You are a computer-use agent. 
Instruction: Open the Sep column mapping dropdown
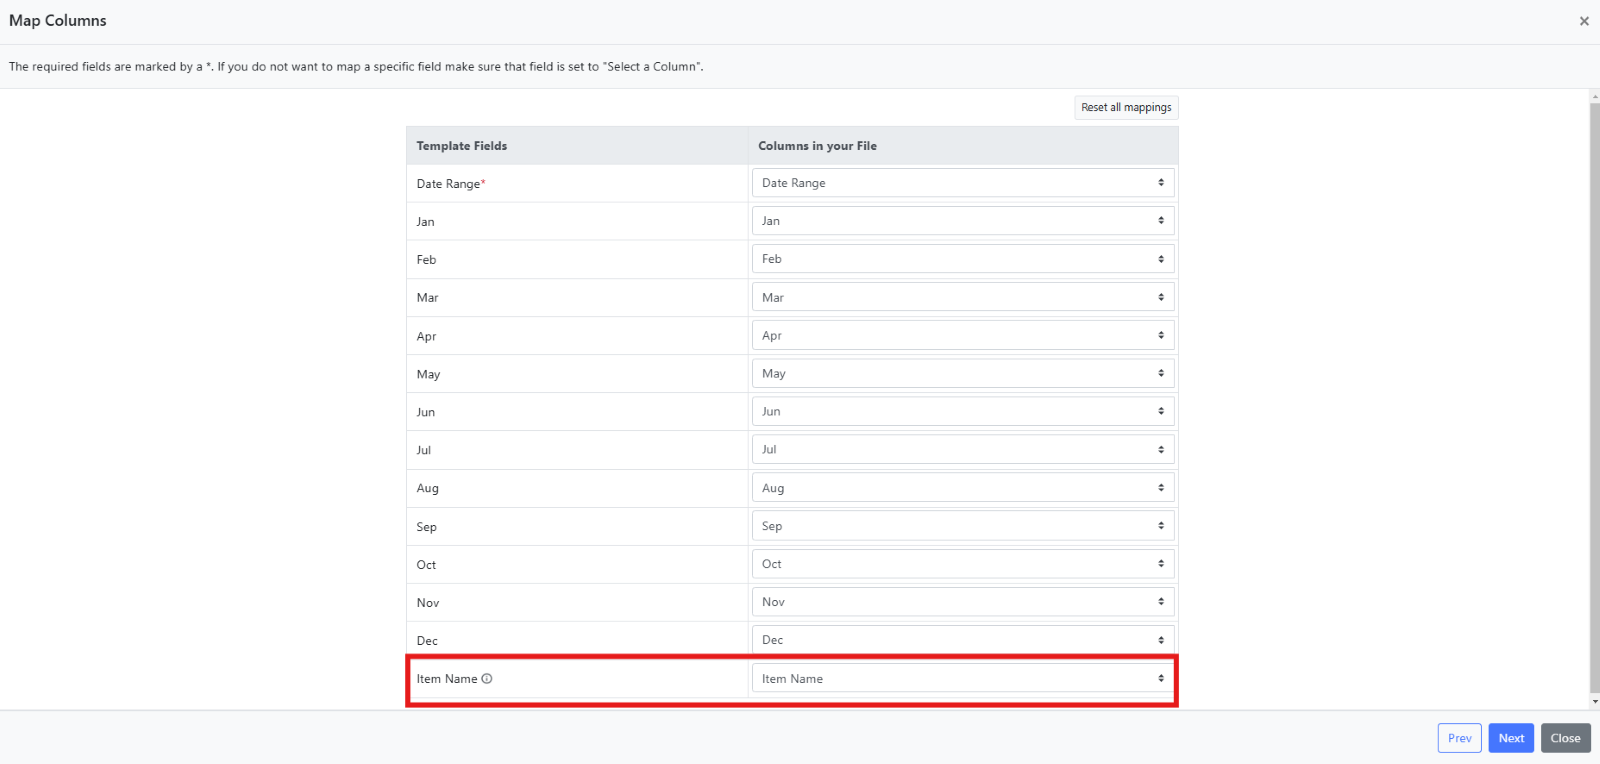point(963,526)
